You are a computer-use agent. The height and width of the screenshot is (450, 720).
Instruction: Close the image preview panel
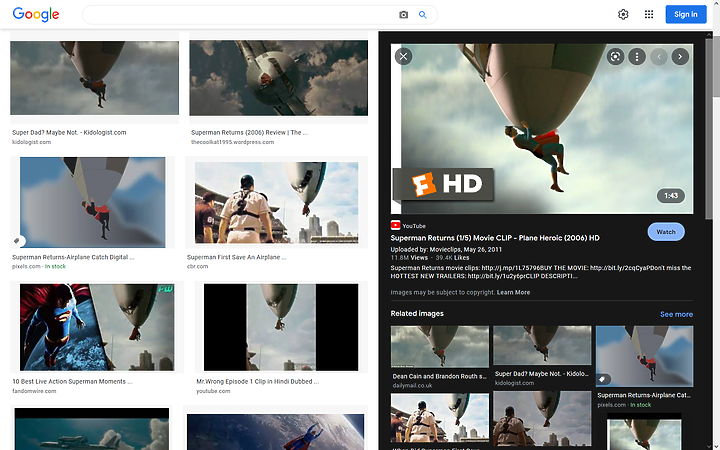403,56
